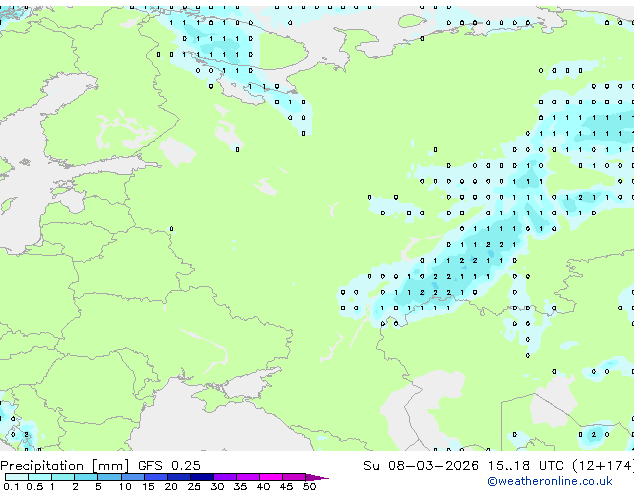The image size is (634, 490).
Task: Click the legend tick label '45'
Action: 286,486
